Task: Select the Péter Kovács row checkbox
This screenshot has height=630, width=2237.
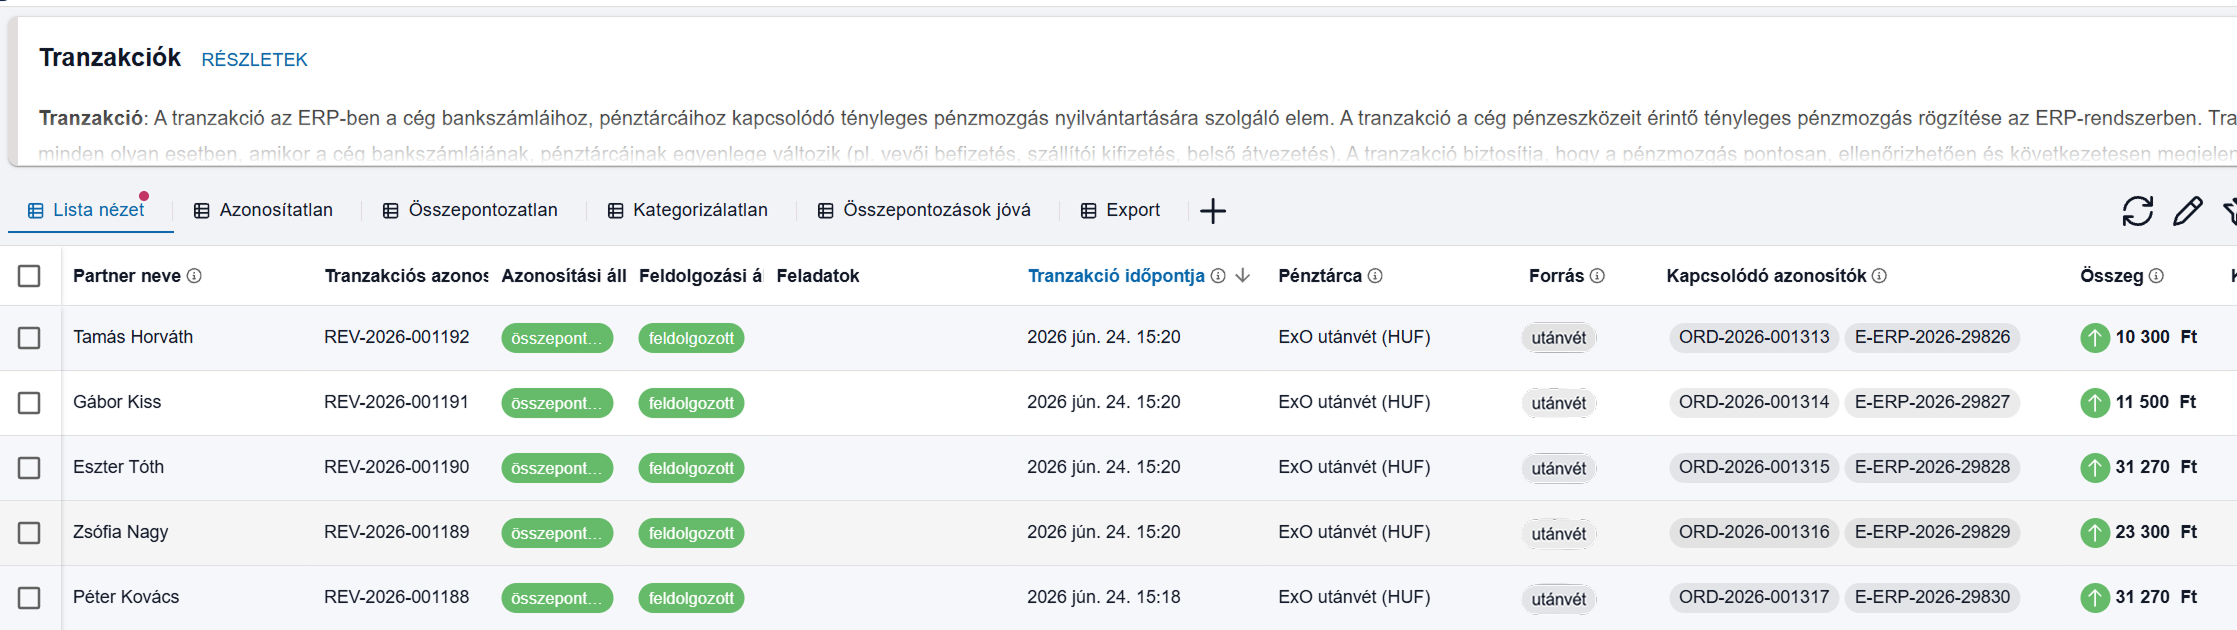Action: (29, 598)
